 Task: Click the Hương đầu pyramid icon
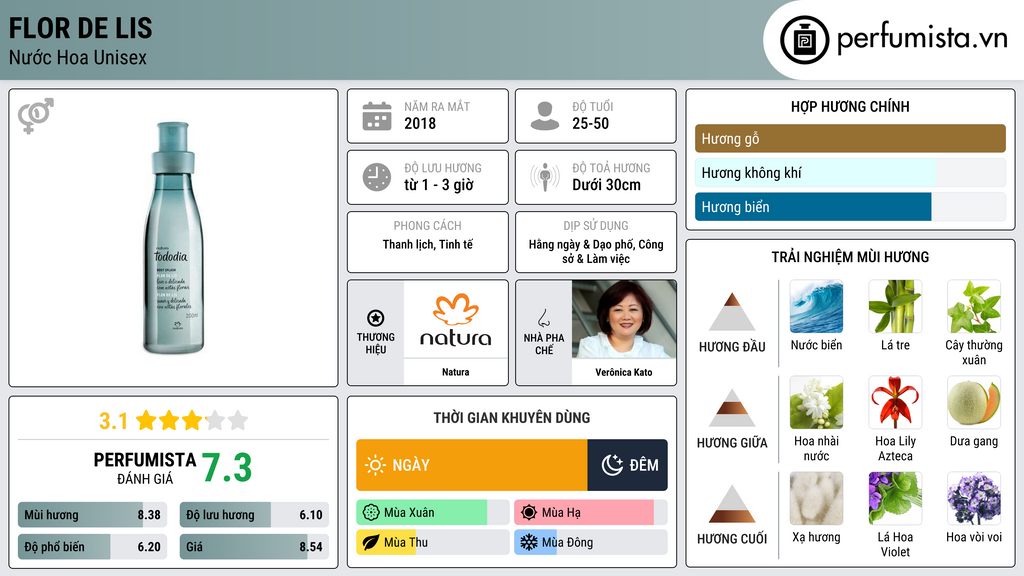[732, 312]
